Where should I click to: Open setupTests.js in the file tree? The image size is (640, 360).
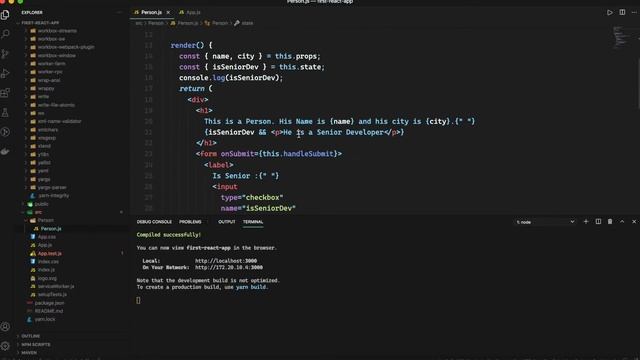point(52,295)
